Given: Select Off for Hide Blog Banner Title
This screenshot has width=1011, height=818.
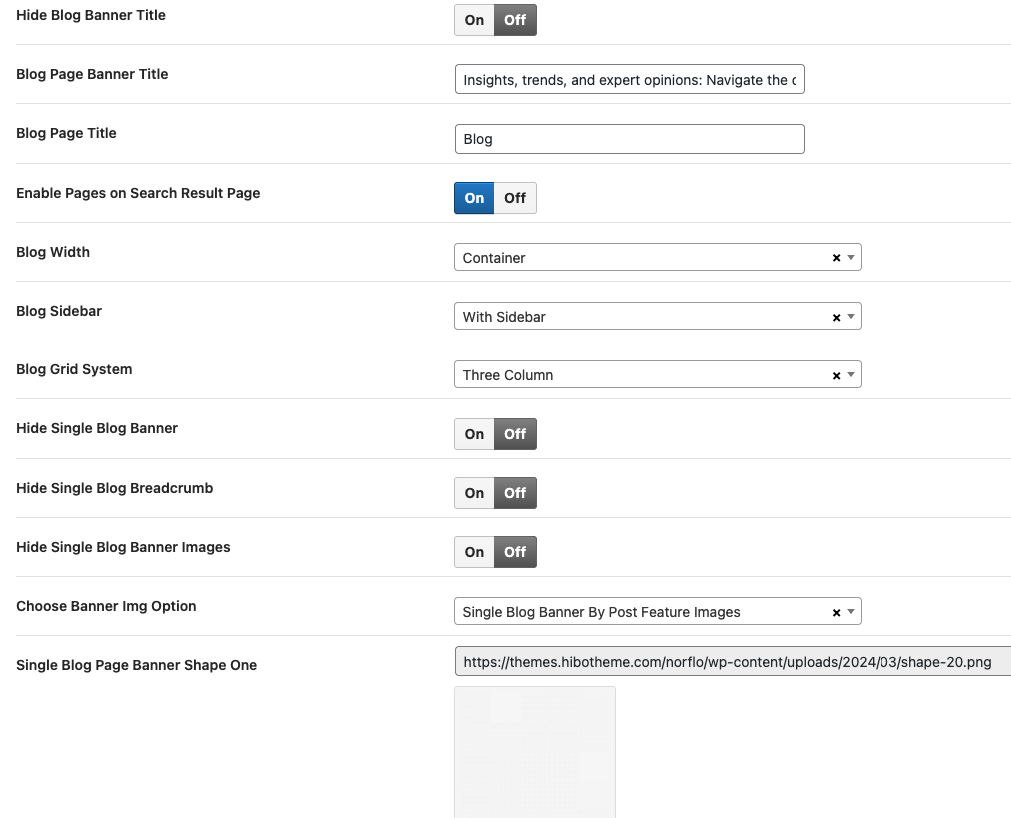Looking at the screenshot, I should tap(515, 20).
